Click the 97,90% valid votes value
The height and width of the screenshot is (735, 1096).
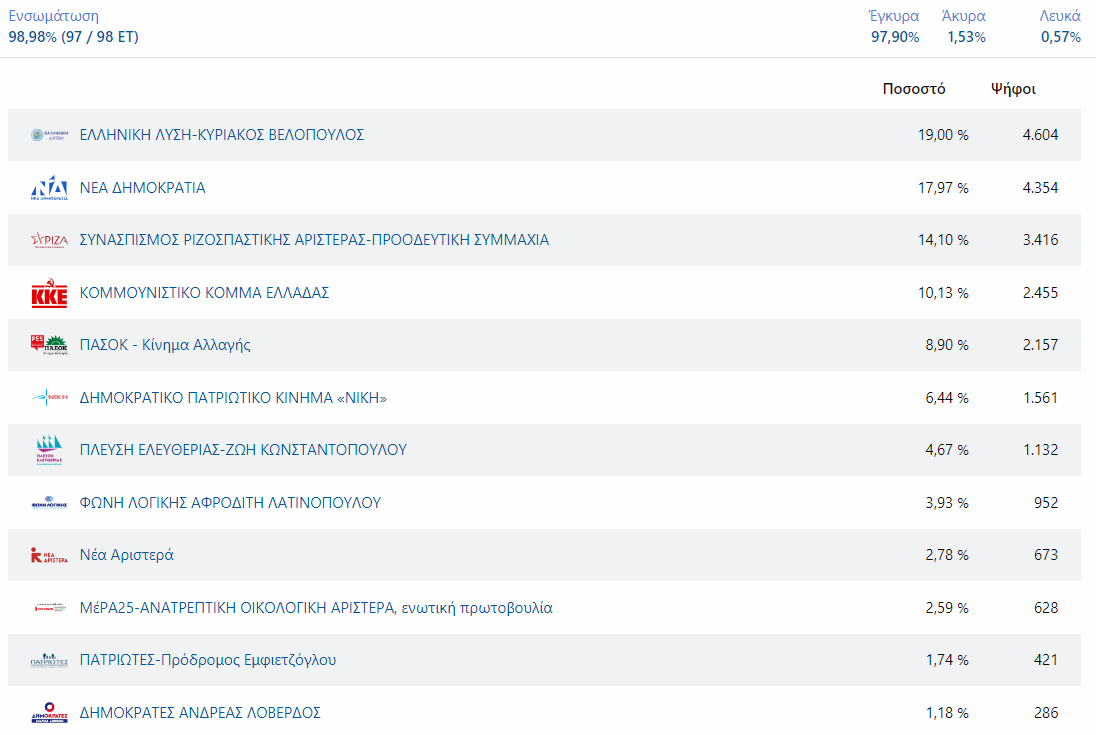pos(895,37)
